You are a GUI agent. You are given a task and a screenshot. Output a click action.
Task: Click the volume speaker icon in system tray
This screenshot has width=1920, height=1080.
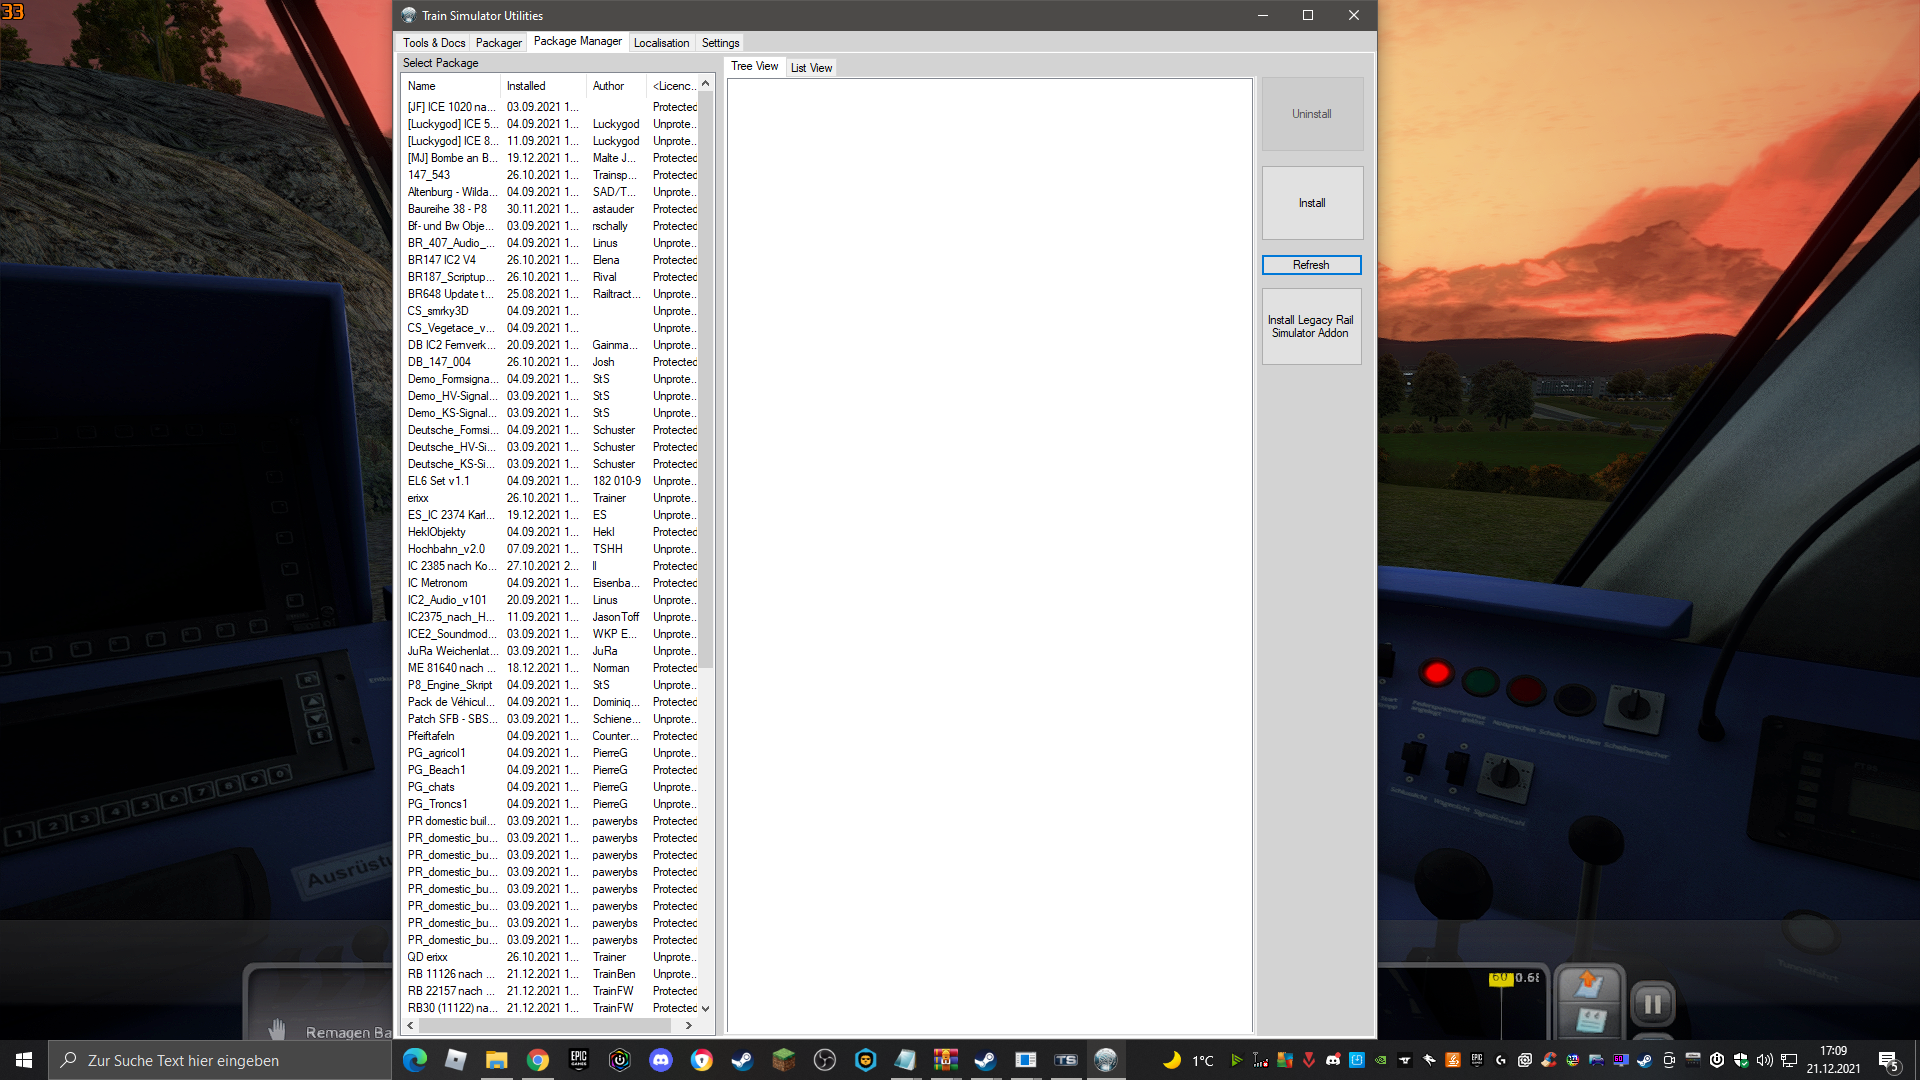tap(1764, 1060)
